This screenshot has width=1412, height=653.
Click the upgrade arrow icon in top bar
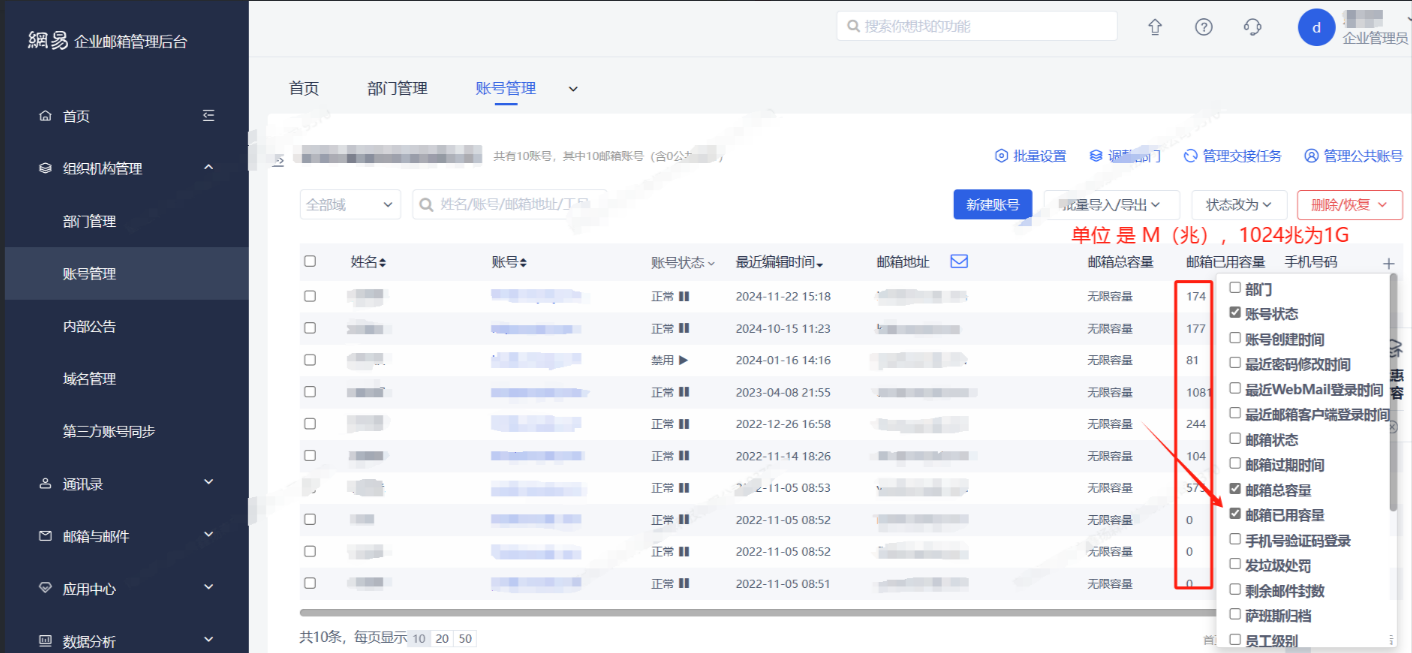click(1155, 27)
